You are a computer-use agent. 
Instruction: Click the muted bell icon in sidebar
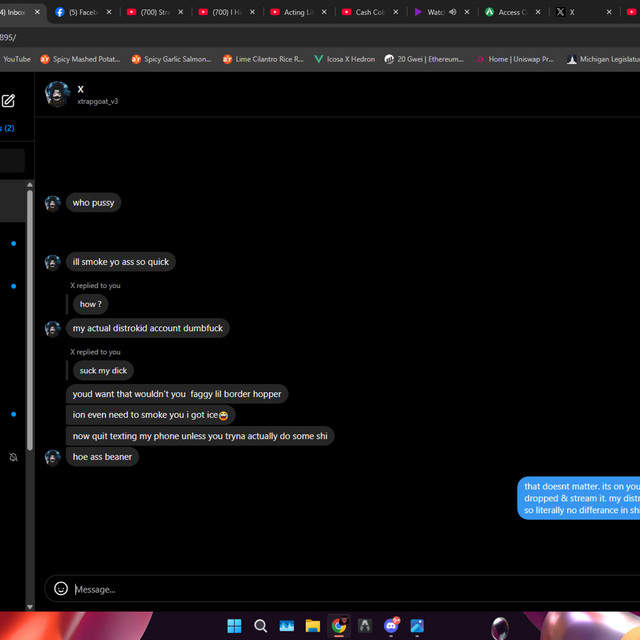tap(13, 457)
